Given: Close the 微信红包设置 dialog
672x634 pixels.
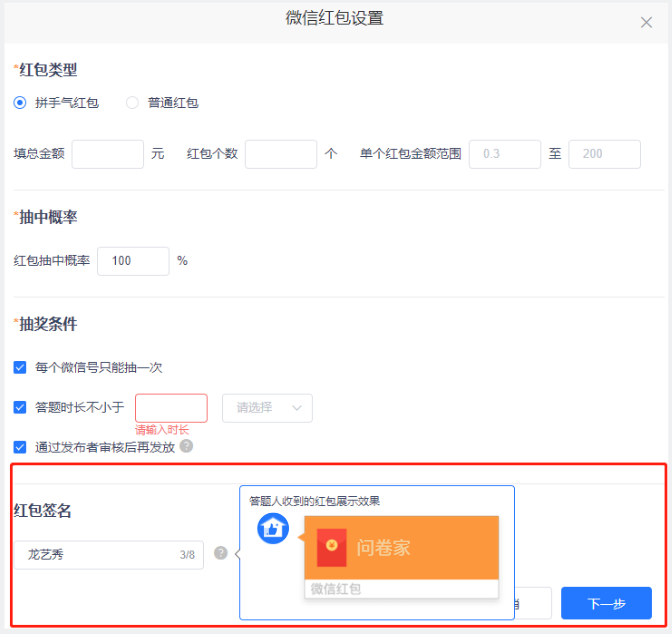Looking at the screenshot, I should tap(646, 22).
